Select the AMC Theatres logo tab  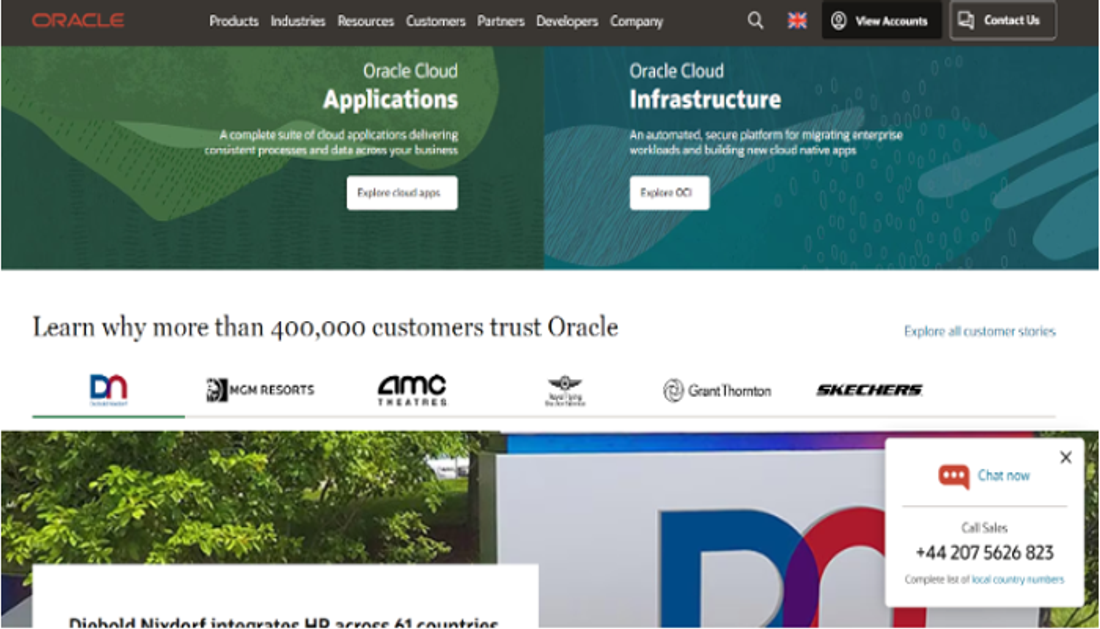point(412,391)
